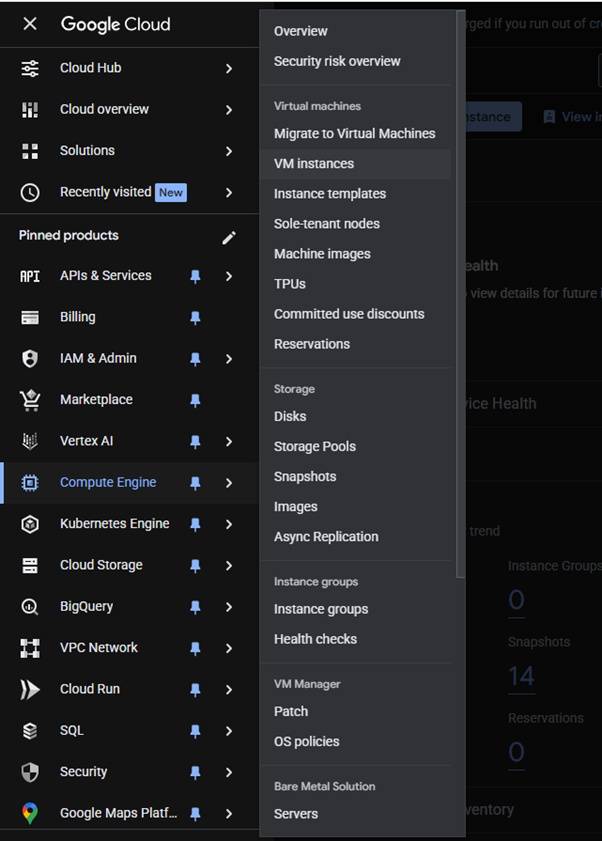Image resolution: width=602 pixels, height=841 pixels.
Task: Navigate to OS policies
Action: [355, 741]
